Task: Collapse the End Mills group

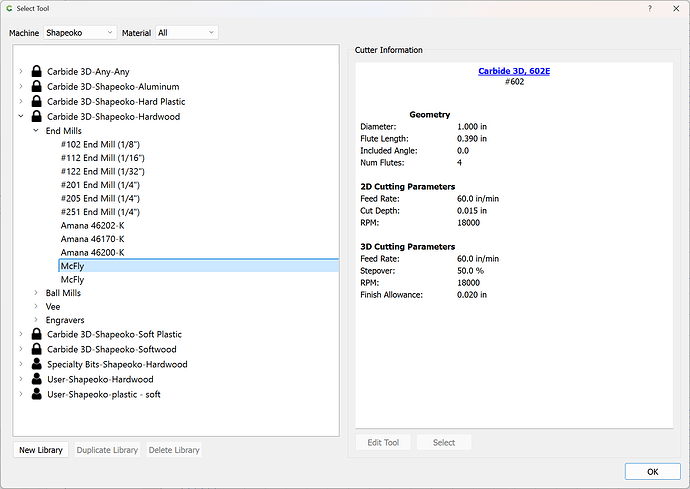Action: tap(36, 131)
